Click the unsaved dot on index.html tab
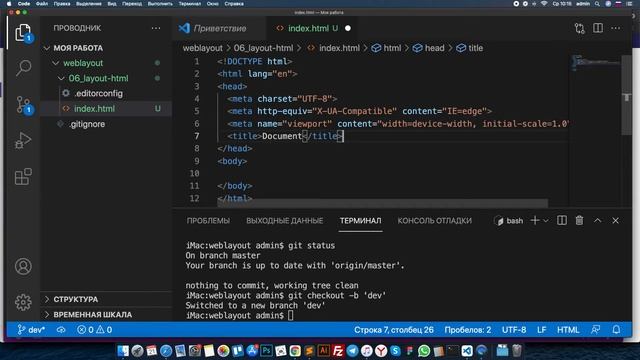The image size is (640, 360). 348,28
